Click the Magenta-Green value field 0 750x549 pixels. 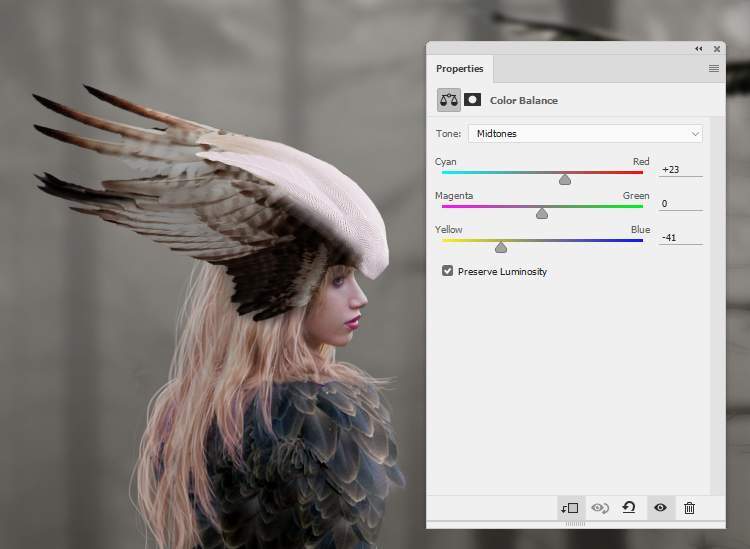click(x=681, y=204)
